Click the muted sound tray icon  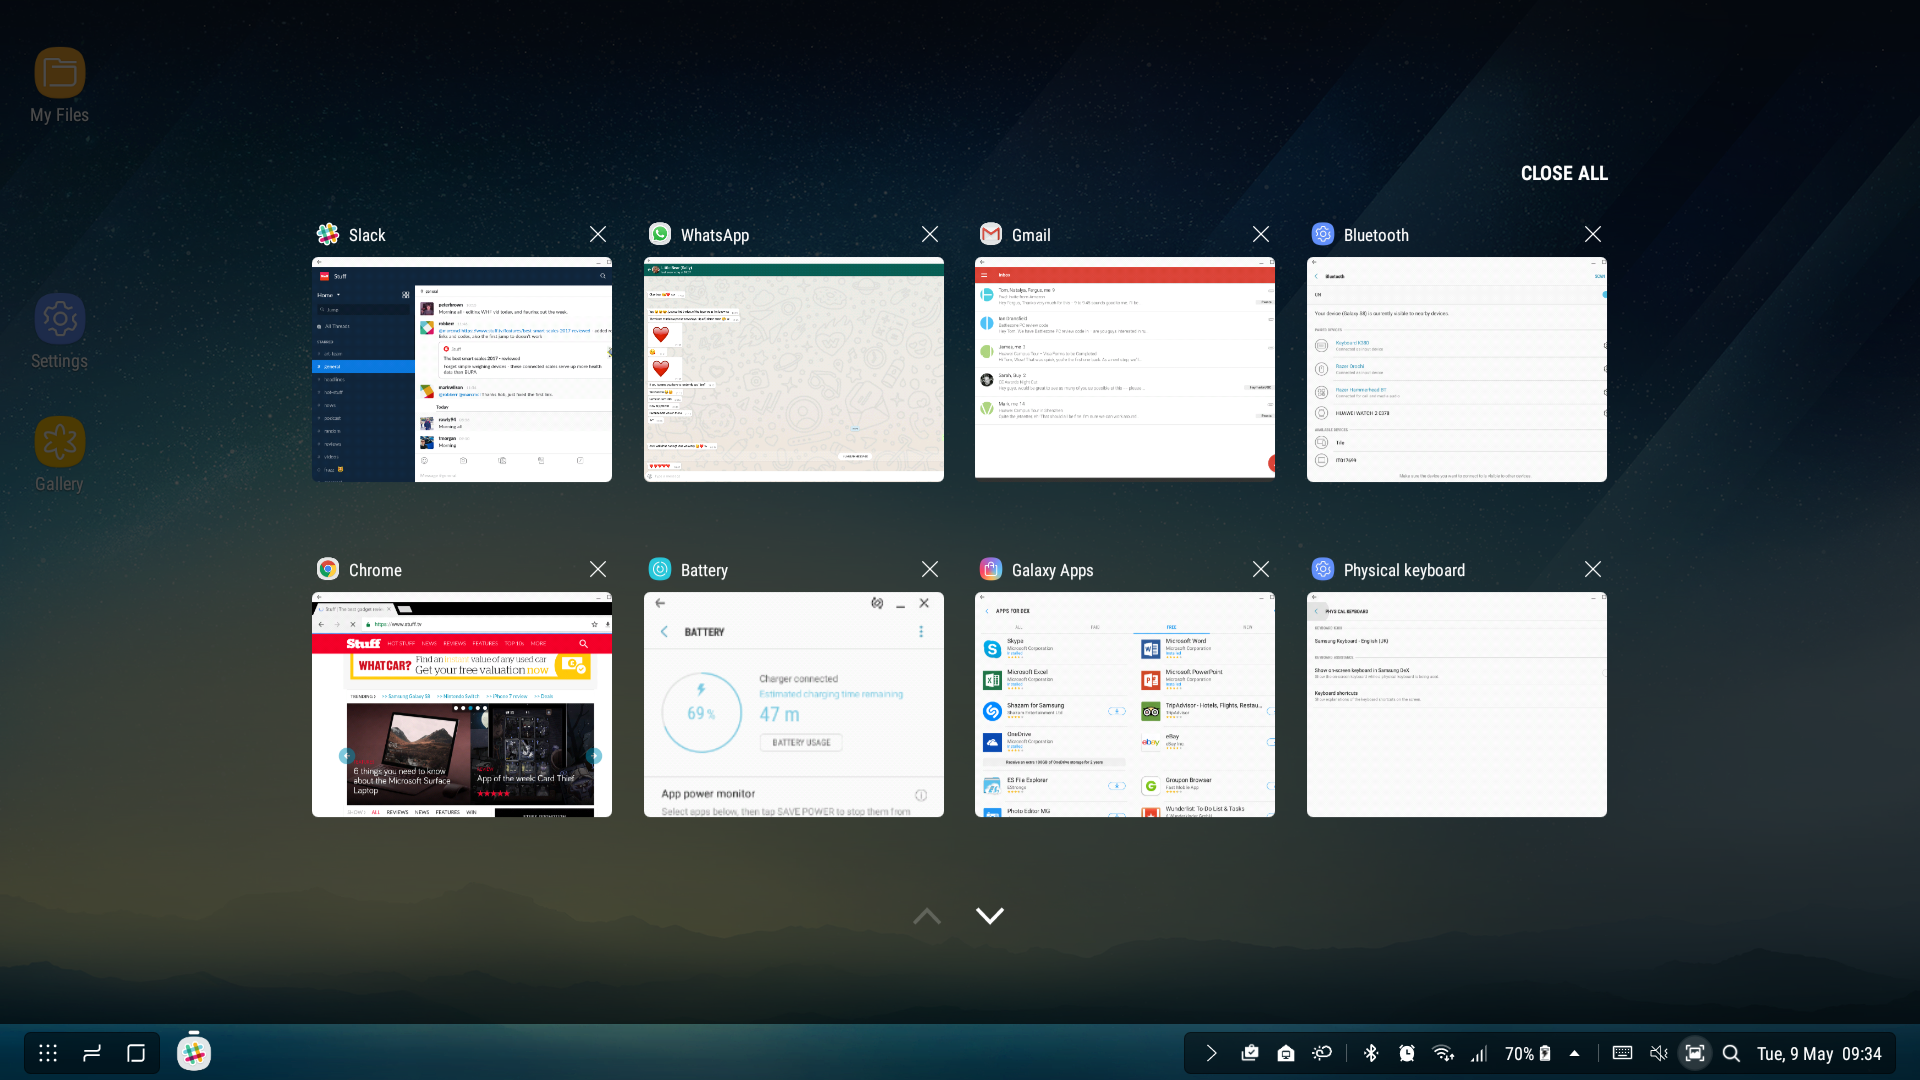1659,1053
